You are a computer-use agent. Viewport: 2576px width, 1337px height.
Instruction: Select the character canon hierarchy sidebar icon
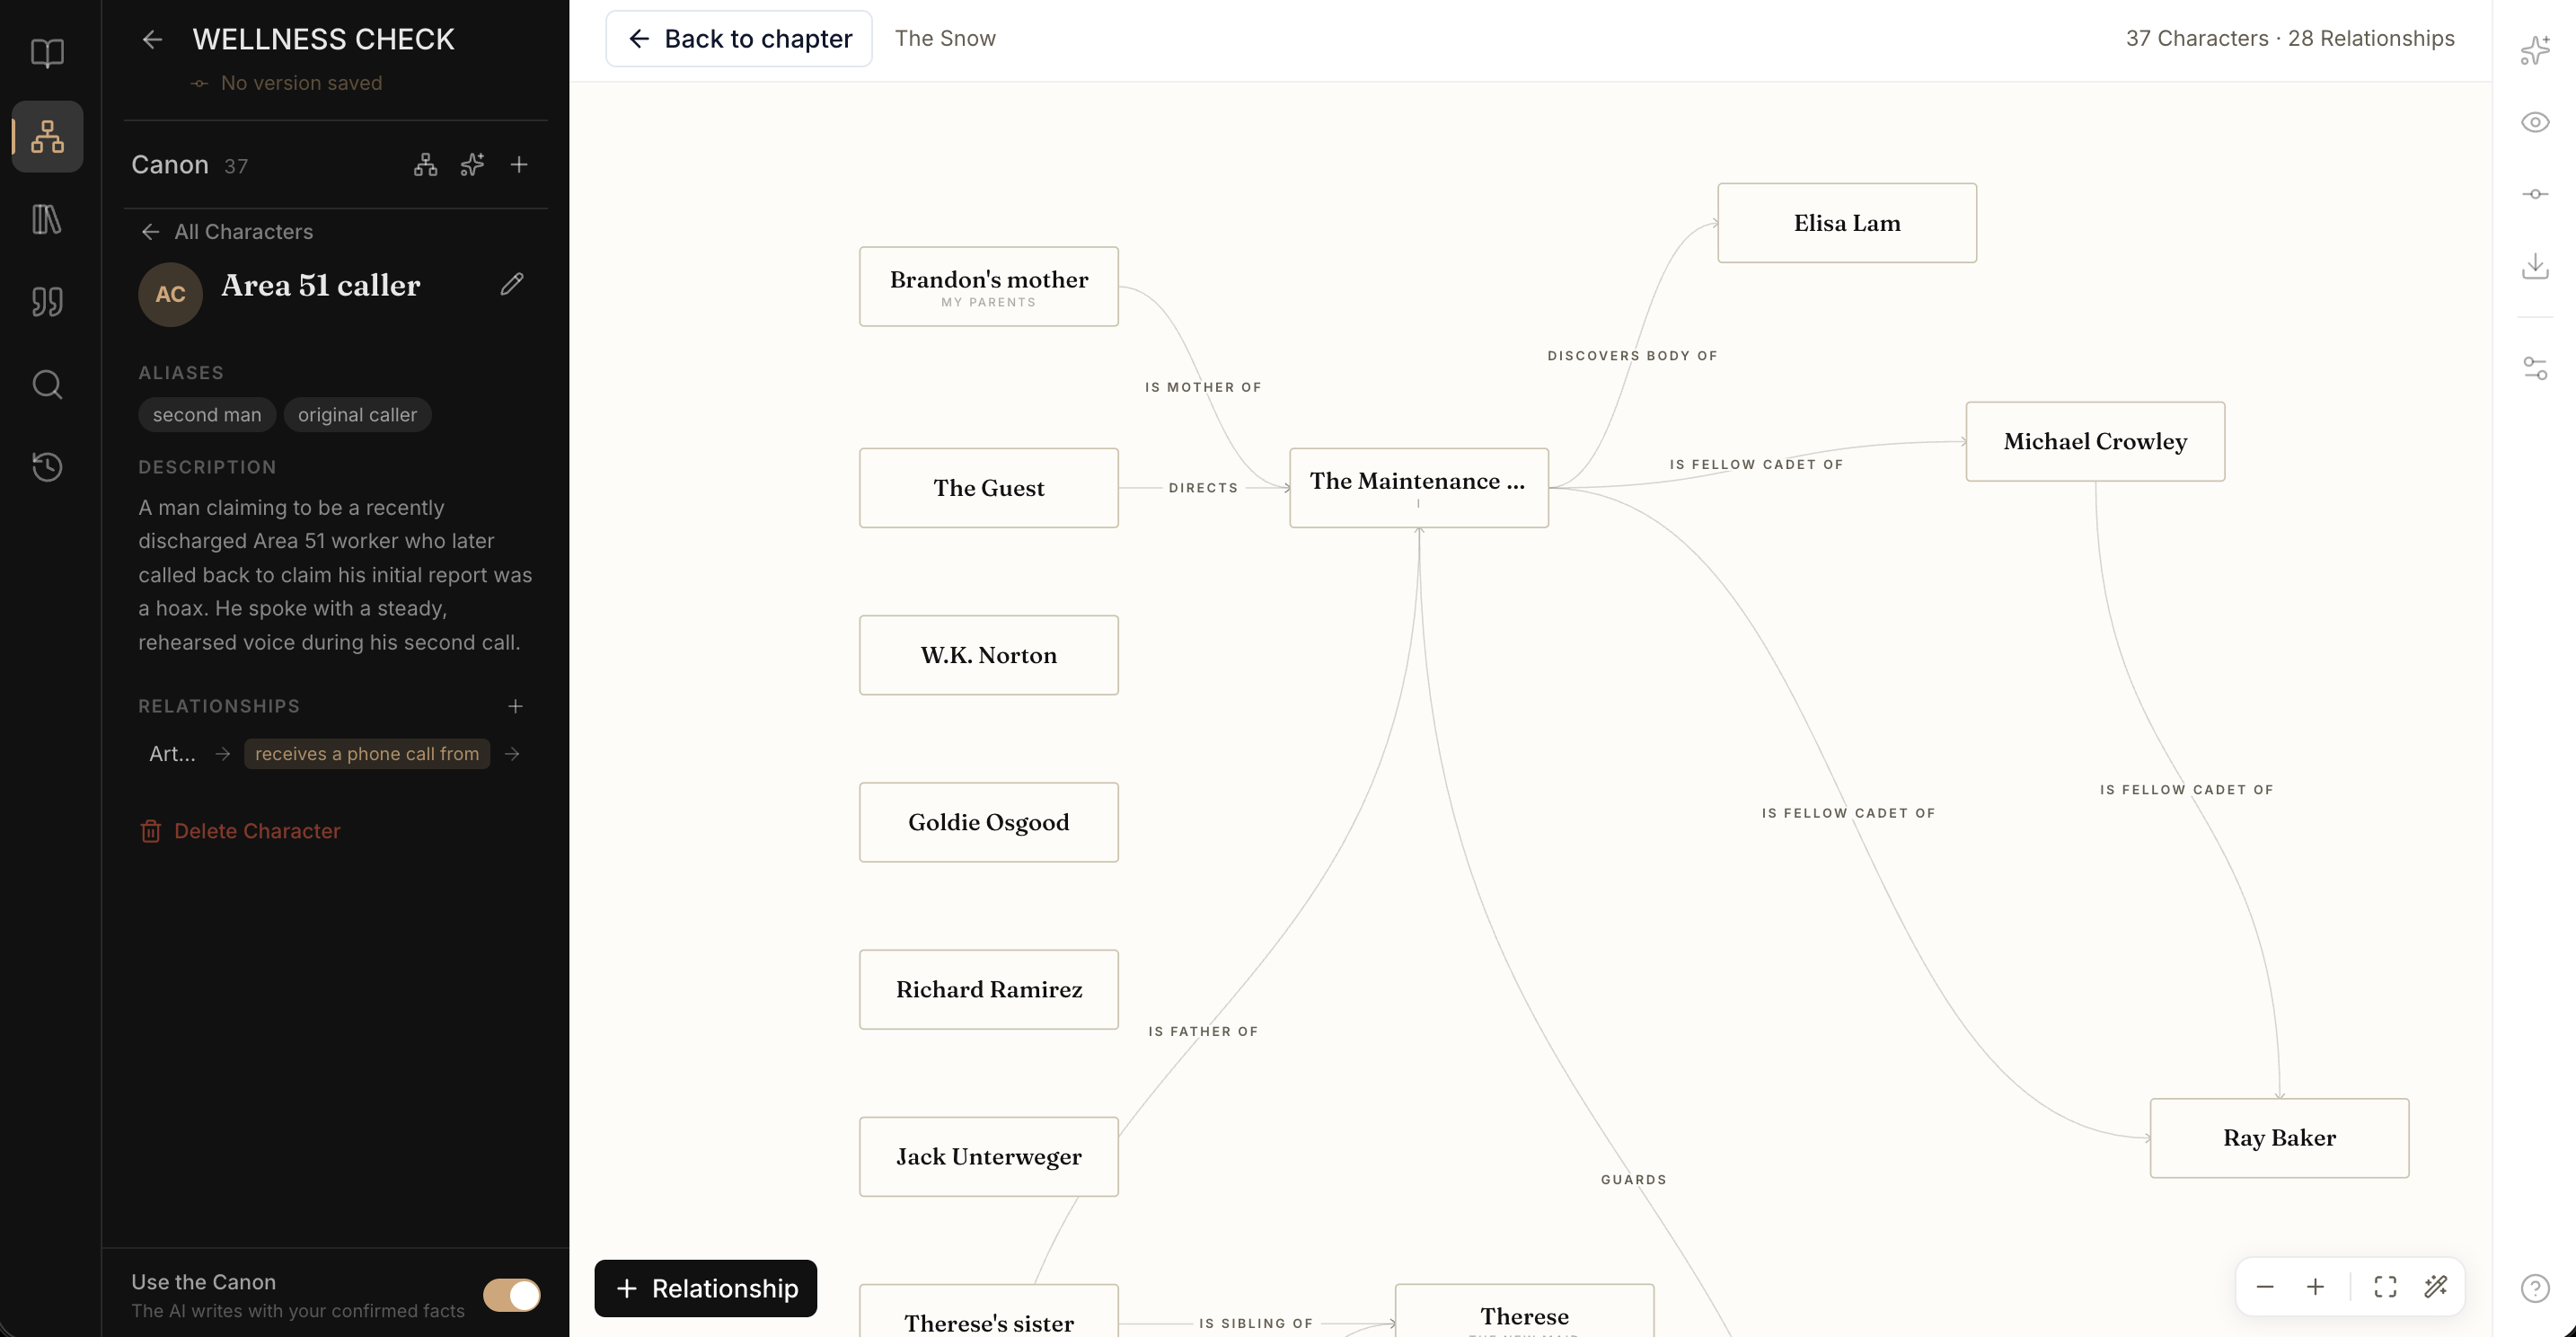(x=47, y=136)
